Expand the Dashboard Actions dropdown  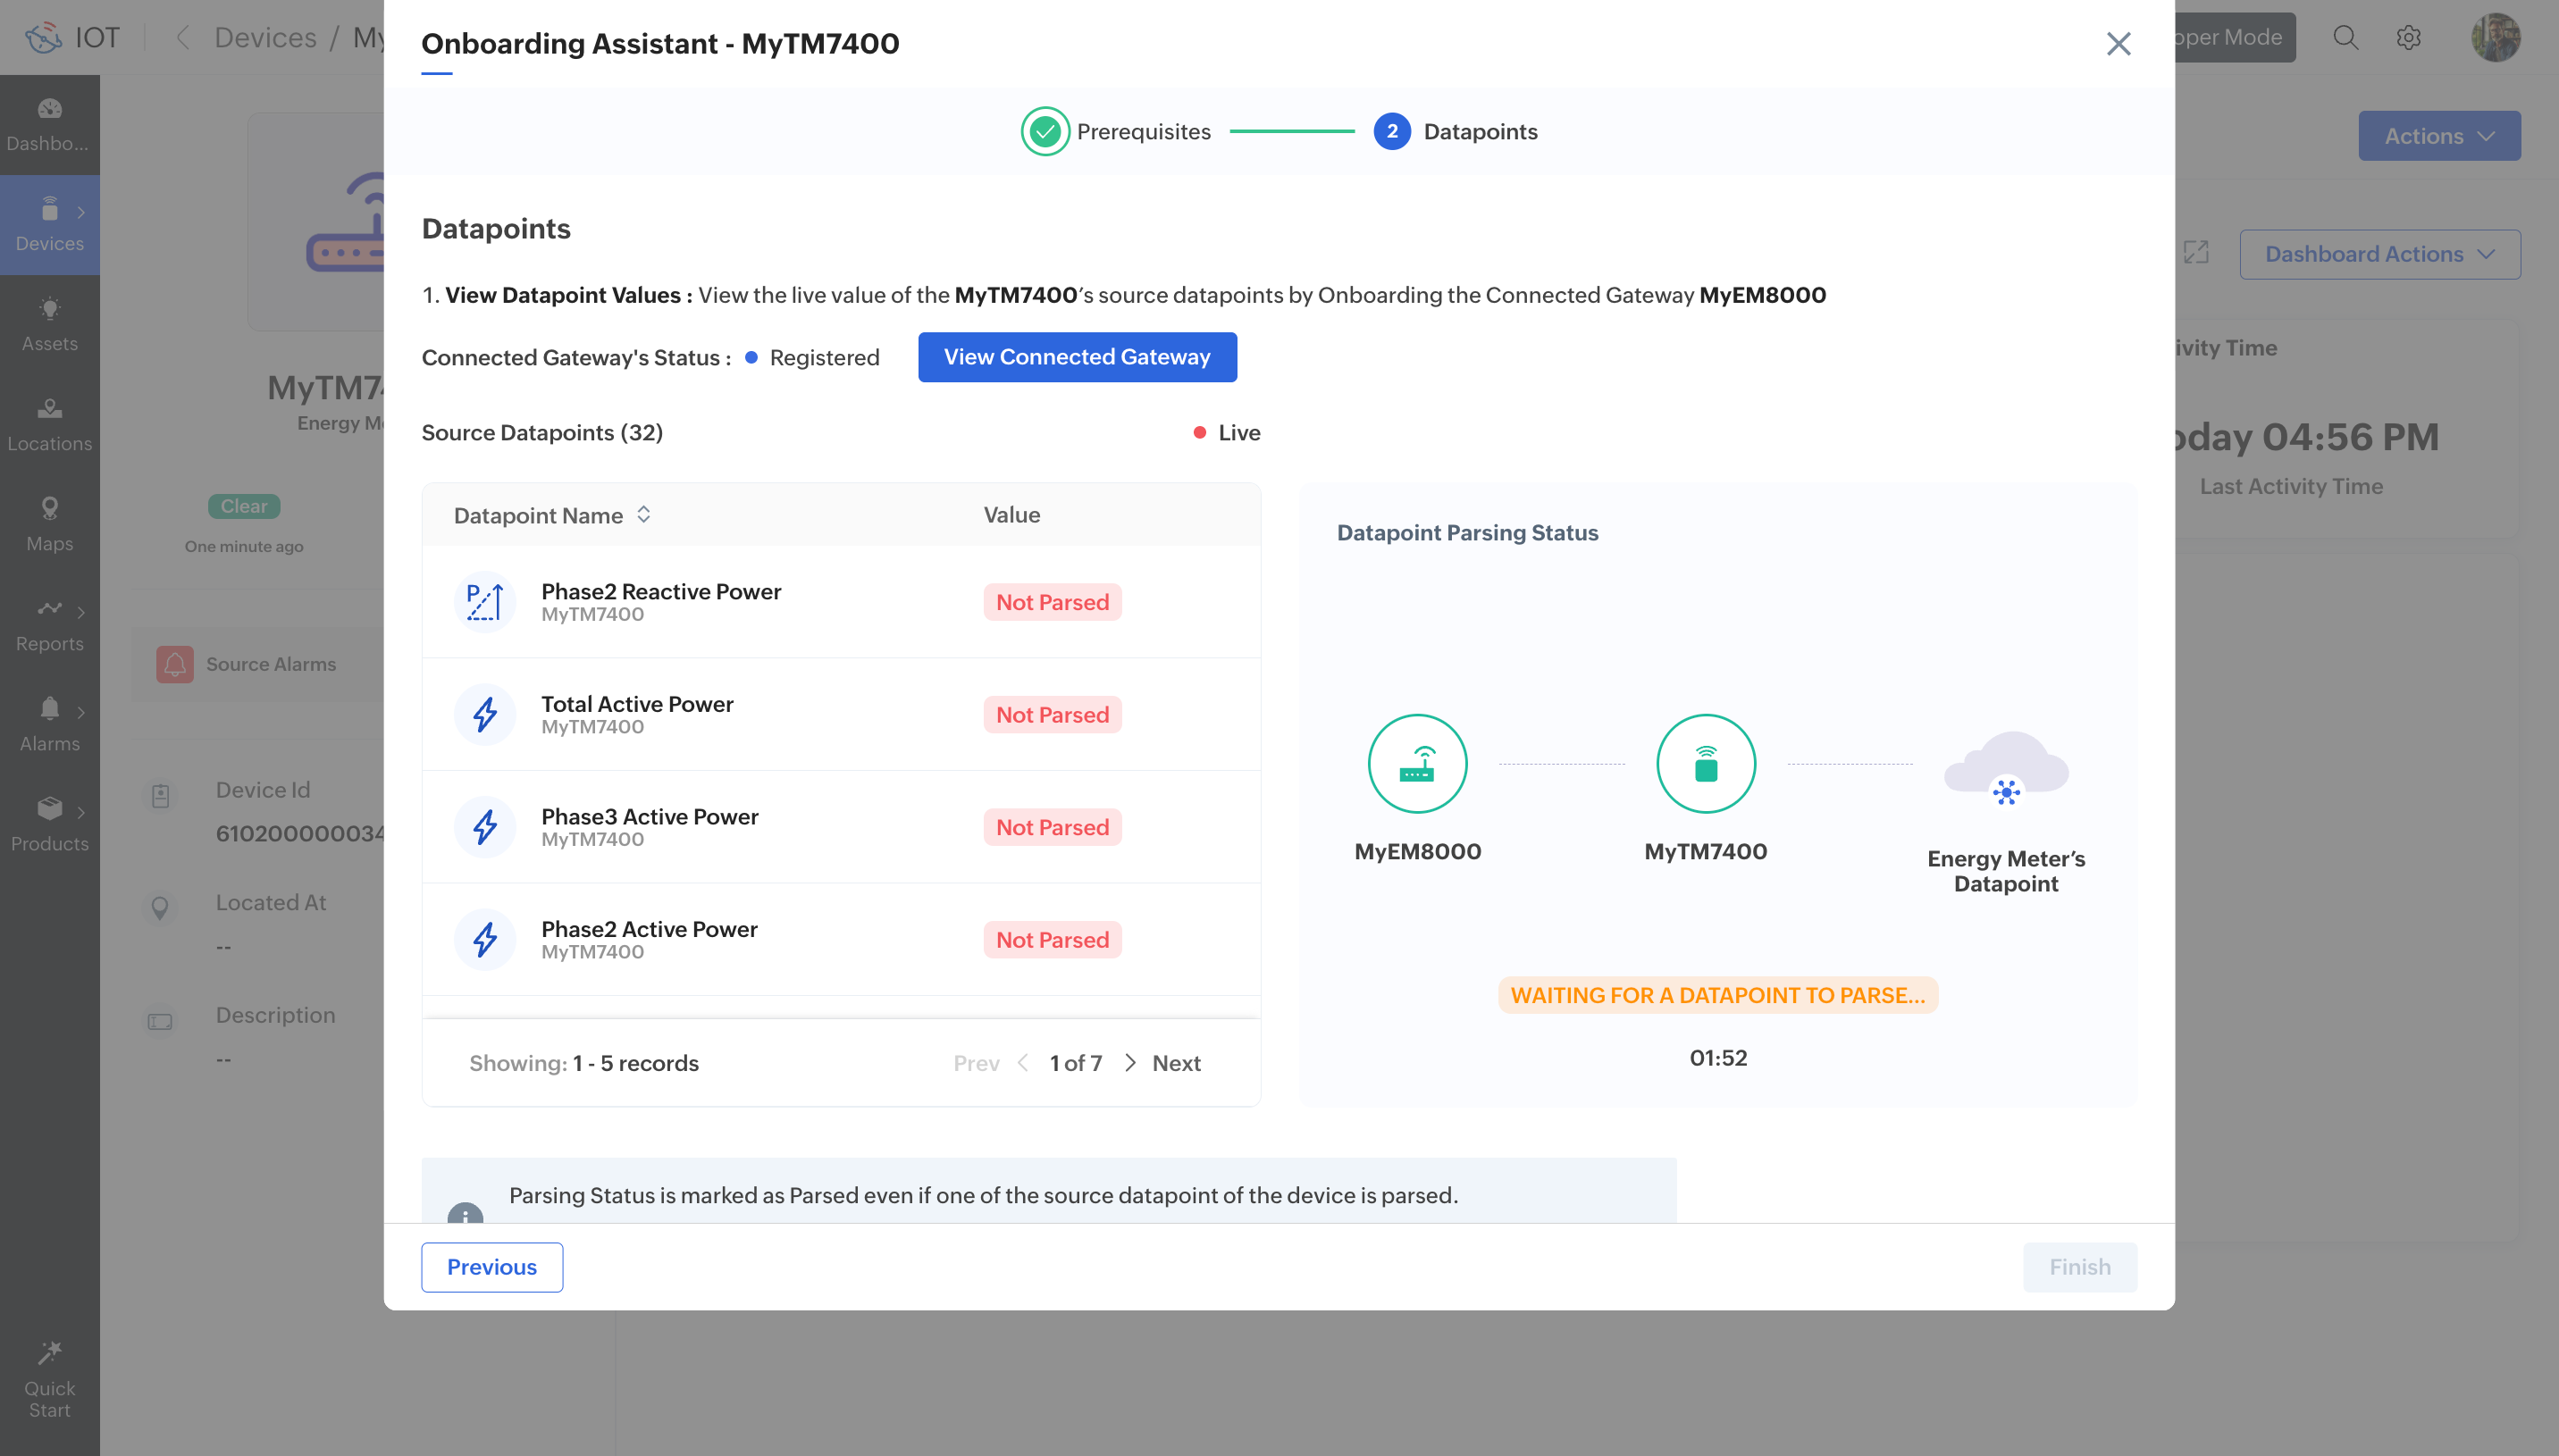tap(2379, 254)
